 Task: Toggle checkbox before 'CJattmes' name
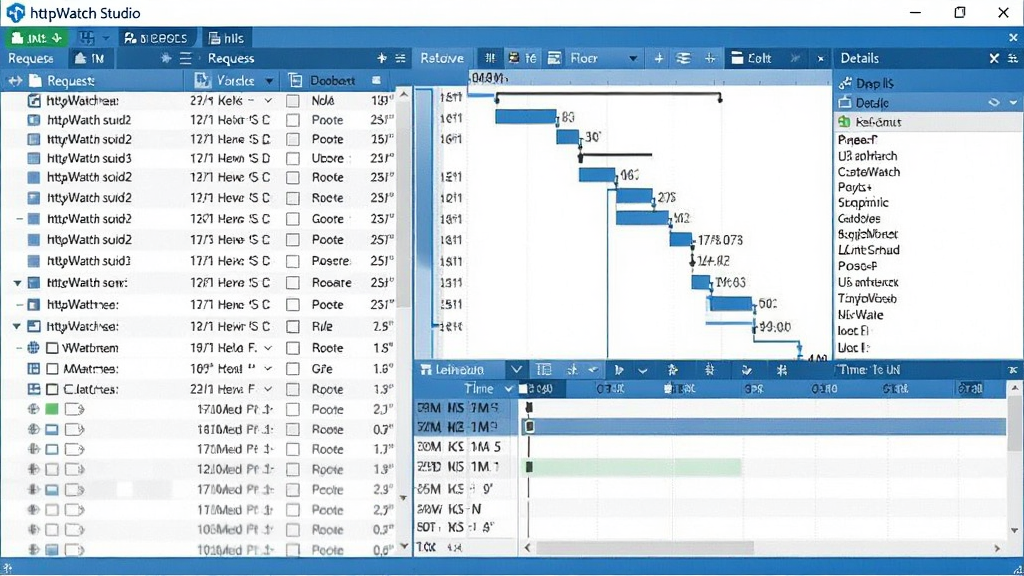(53, 389)
